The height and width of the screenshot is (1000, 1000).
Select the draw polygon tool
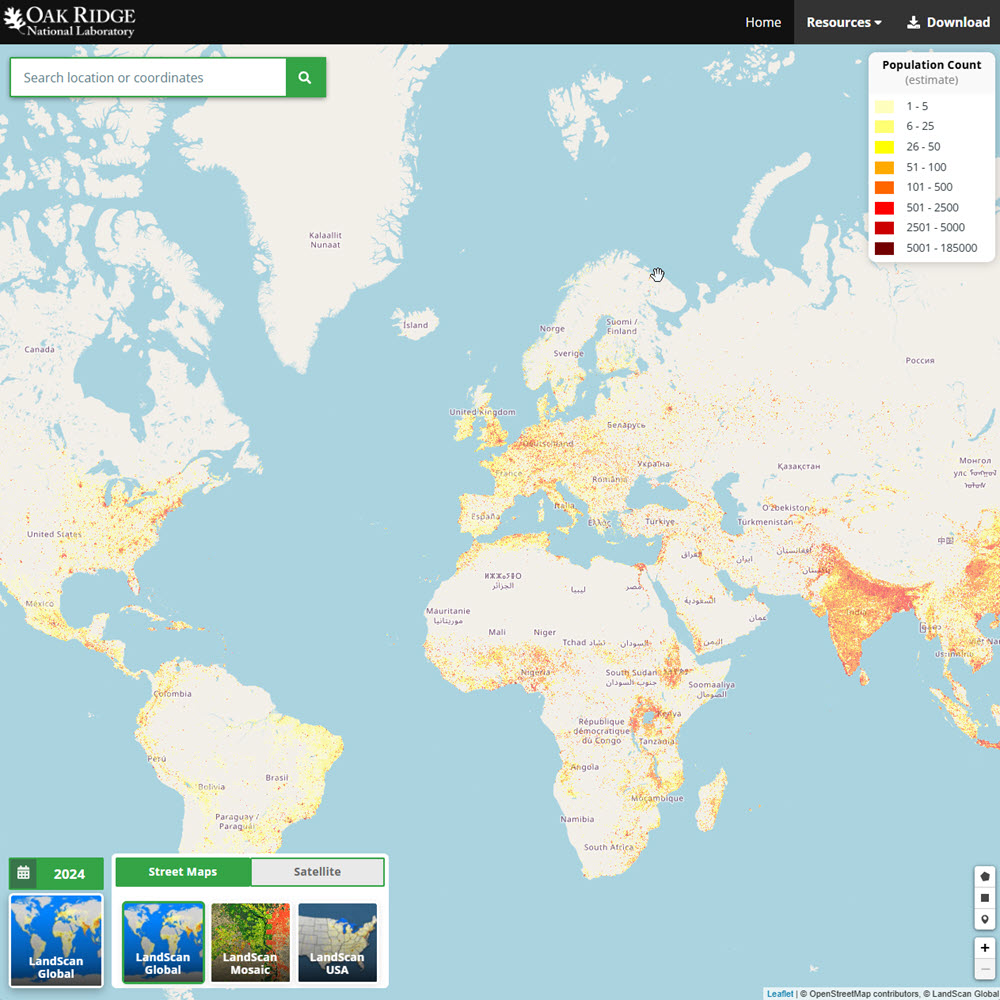coord(985,876)
